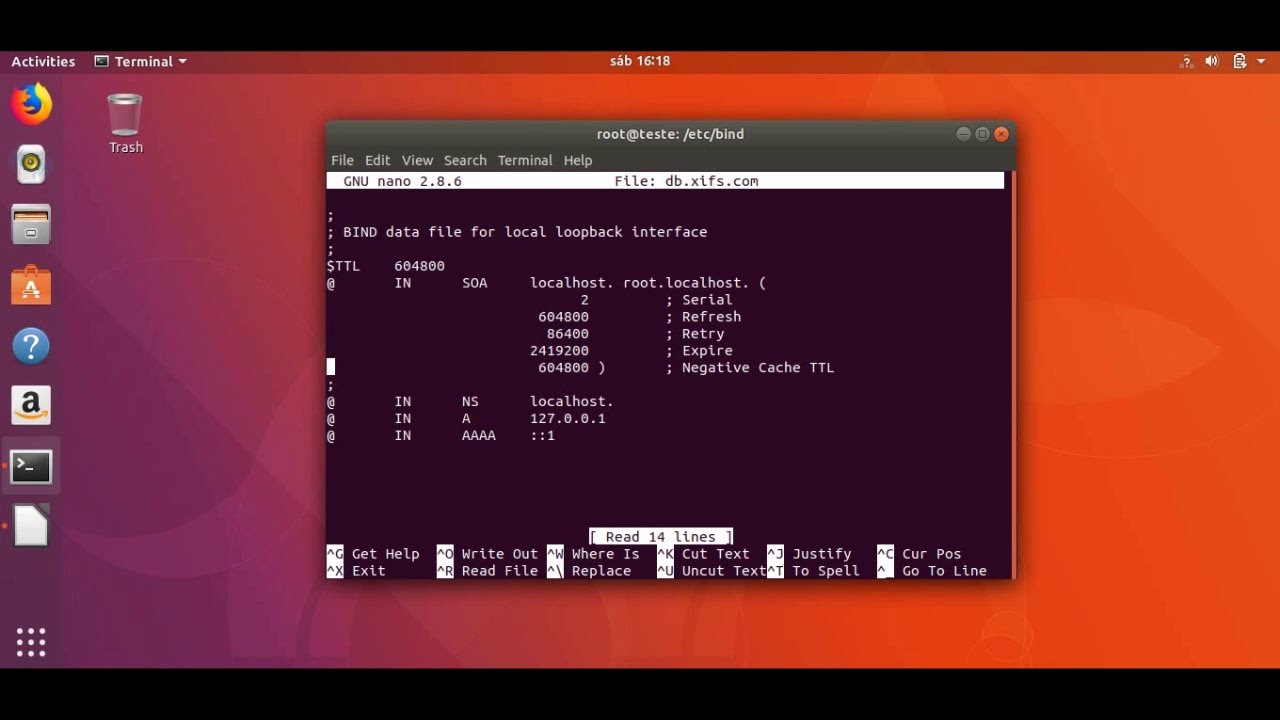Maximize the terminal window
Image resolution: width=1280 pixels, height=720 pixels.
(x=982, y=134)
